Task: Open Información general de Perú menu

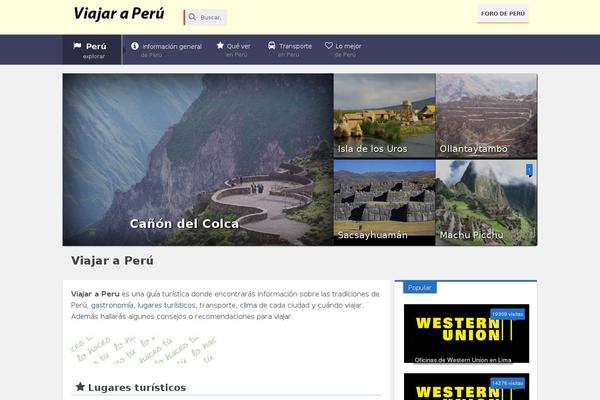Action: click(166, 50)
